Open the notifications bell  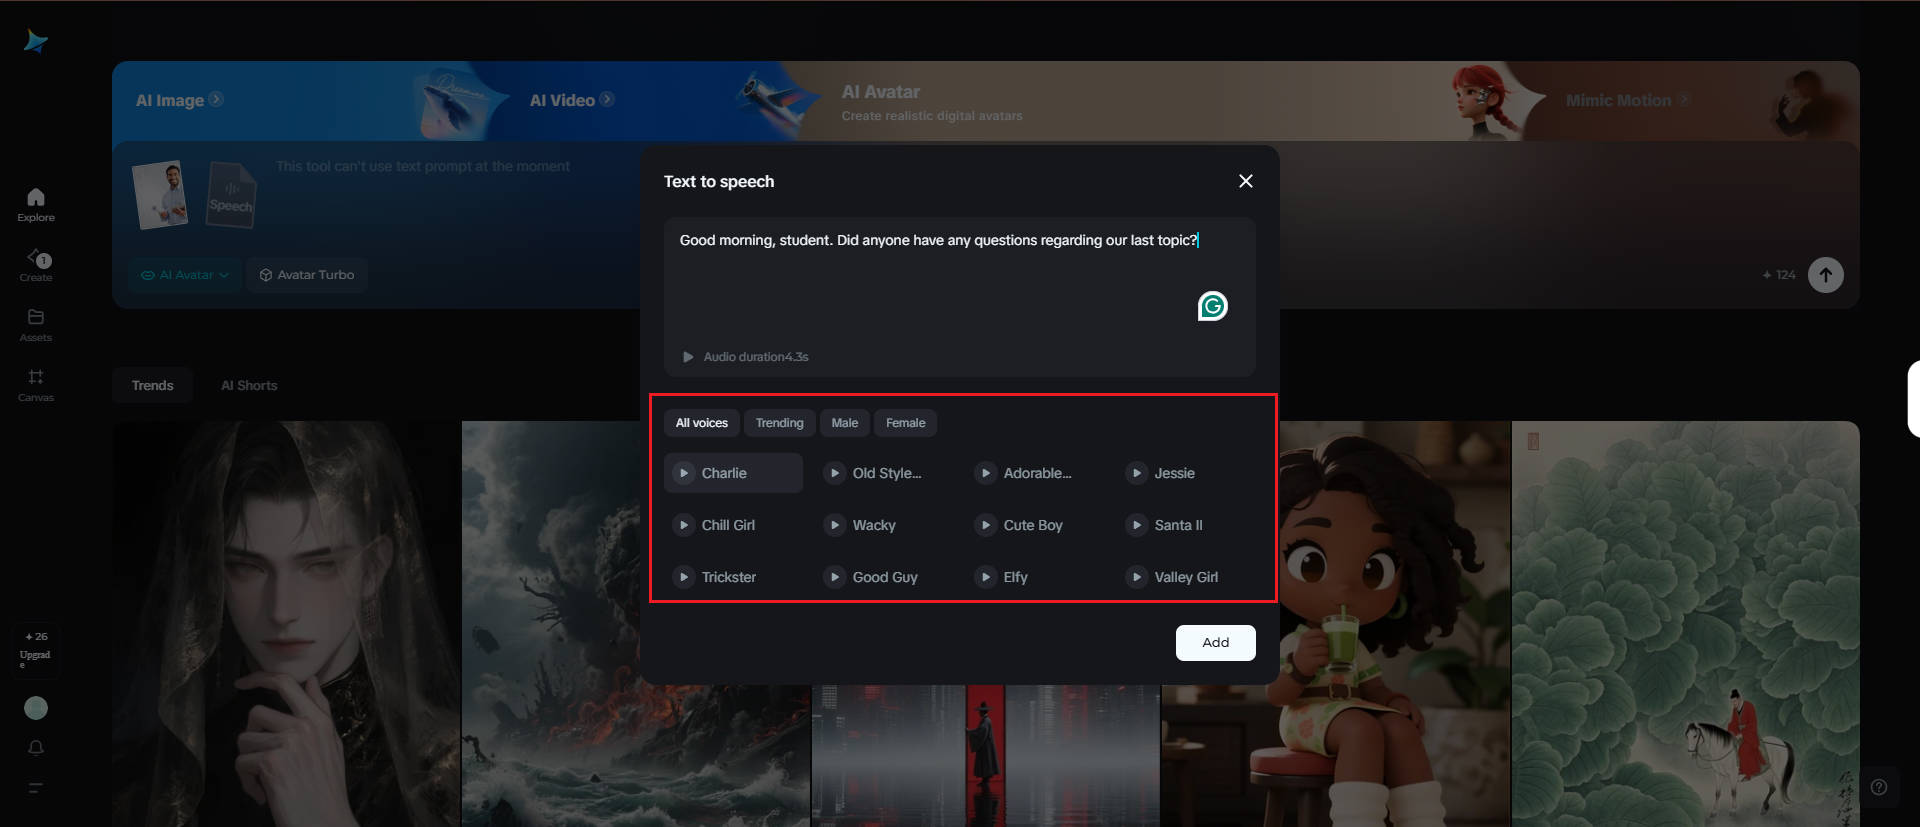pos(36,748)
